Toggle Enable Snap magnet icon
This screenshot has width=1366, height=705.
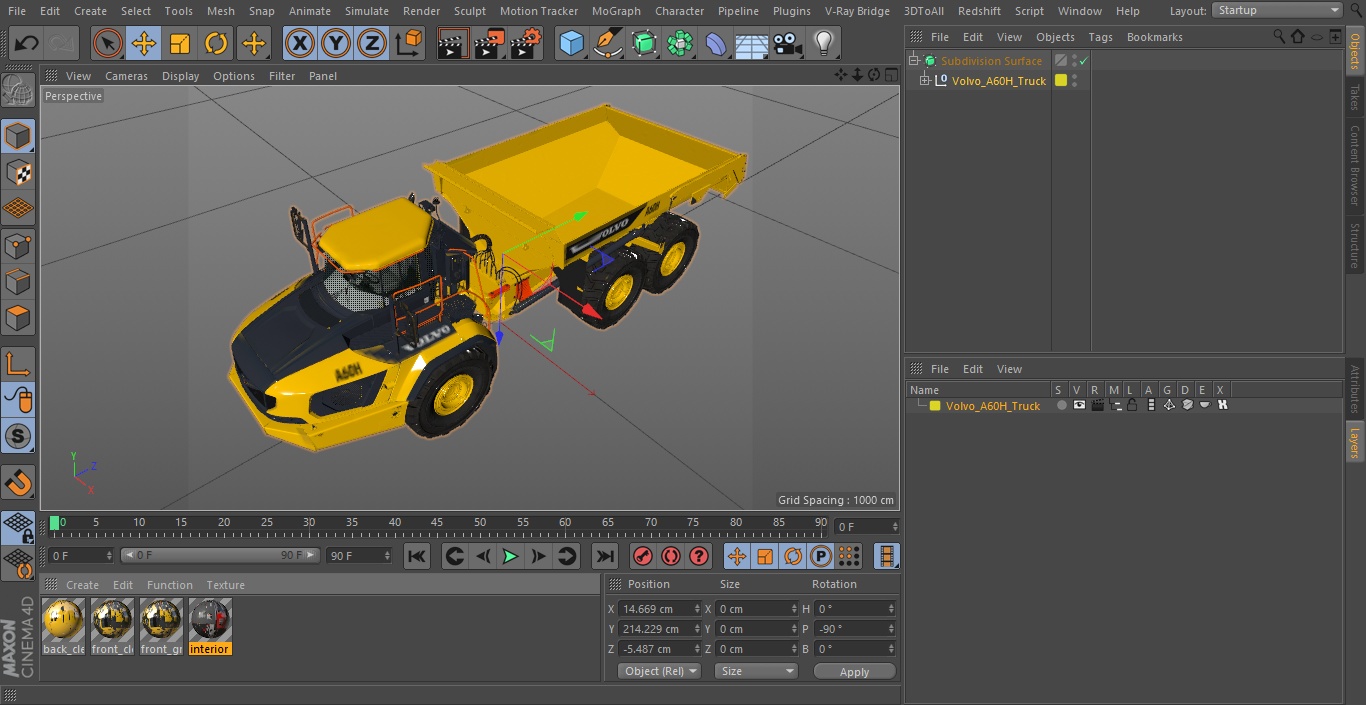tap(18, 483)
